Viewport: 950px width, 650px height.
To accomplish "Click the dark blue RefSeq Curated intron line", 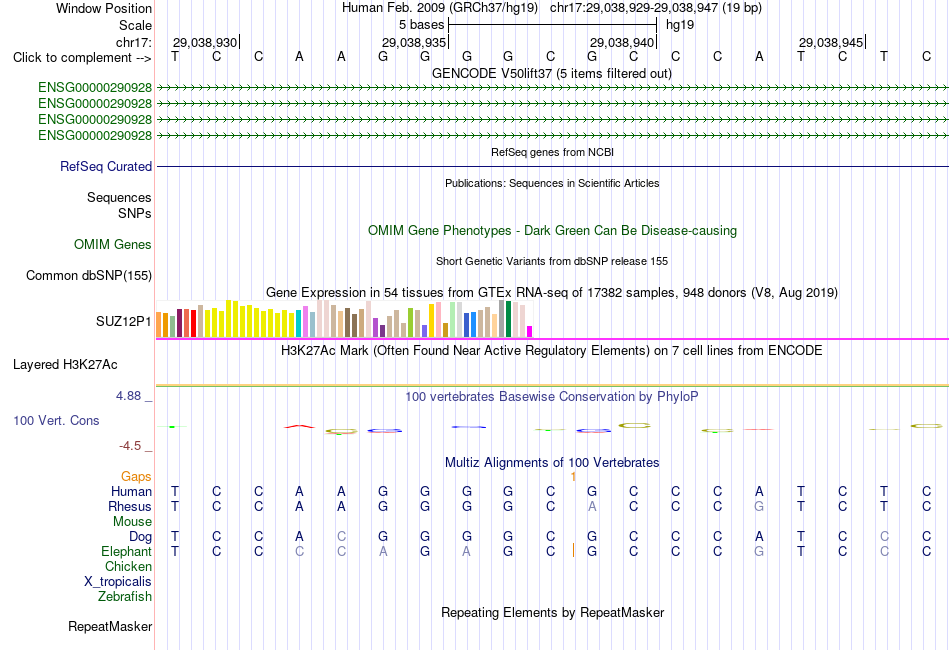I will [x=553, y=166].
